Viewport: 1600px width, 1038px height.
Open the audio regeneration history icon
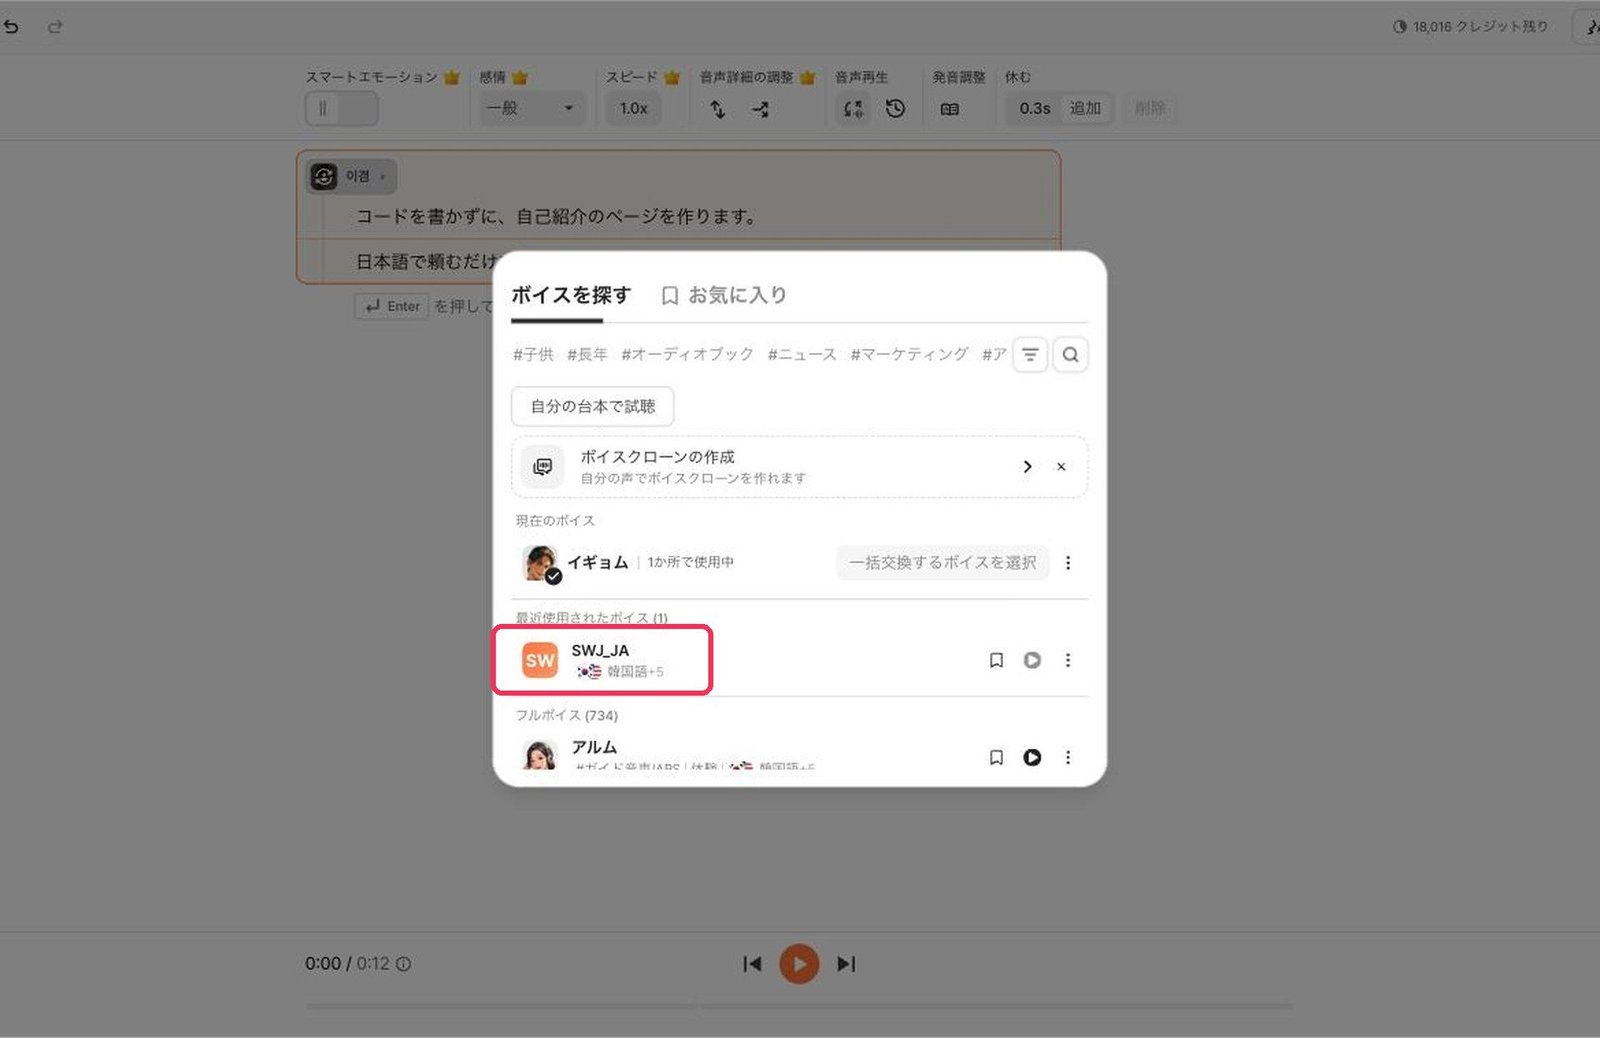[x=895, y=108]
